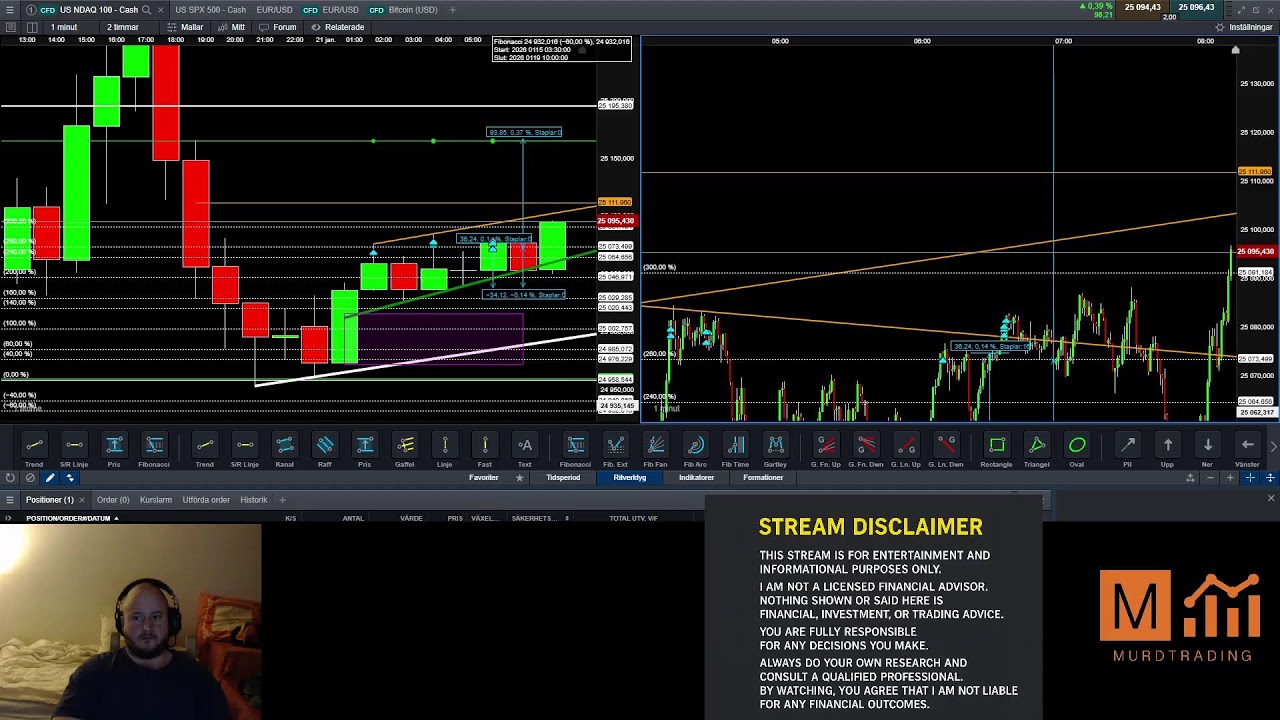Open the Historik tab
This screenshot has height=720, width=1280.
[253, 500]
